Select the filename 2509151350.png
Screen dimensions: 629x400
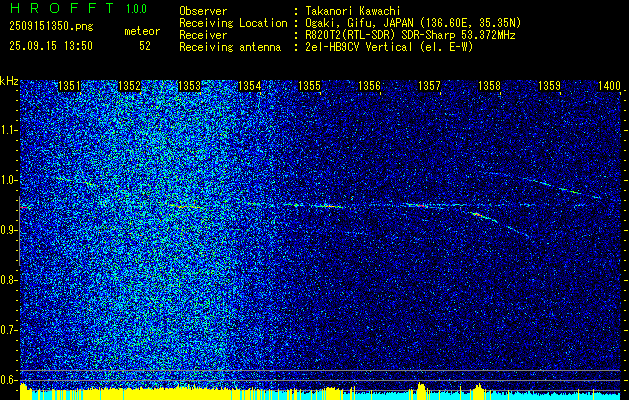pyautogui.click(x=51, y=27)
